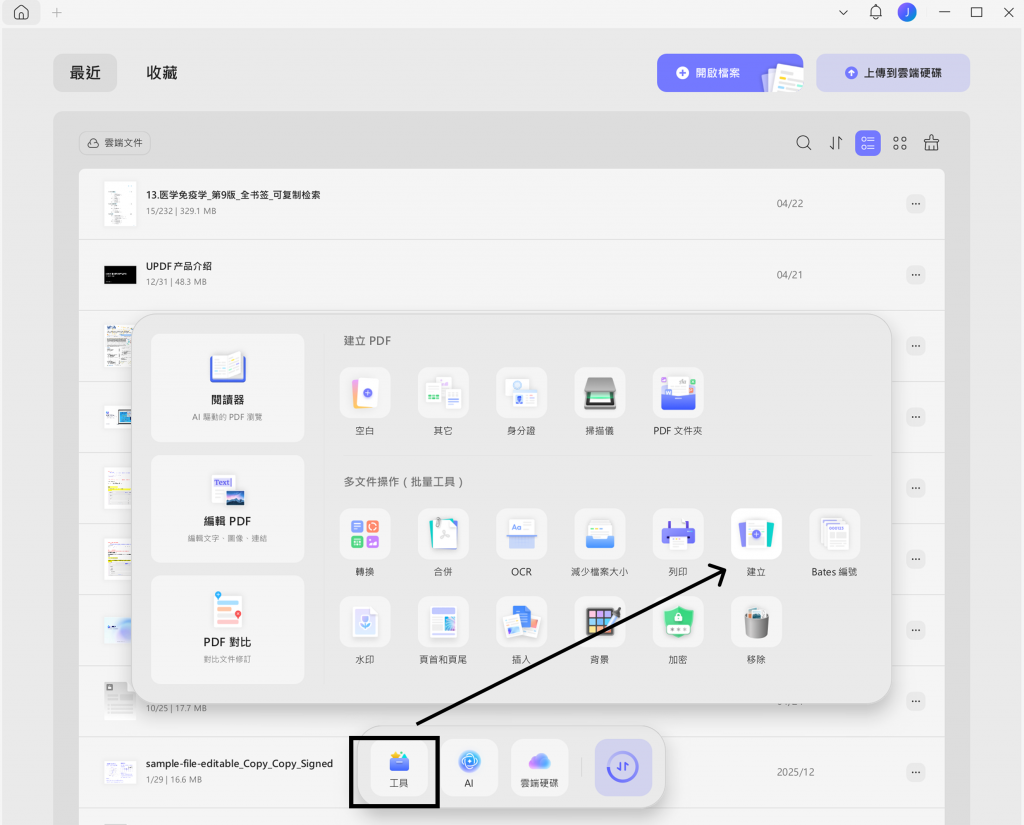
Task: Create a blank PDF (空白)
Action: 364,393
